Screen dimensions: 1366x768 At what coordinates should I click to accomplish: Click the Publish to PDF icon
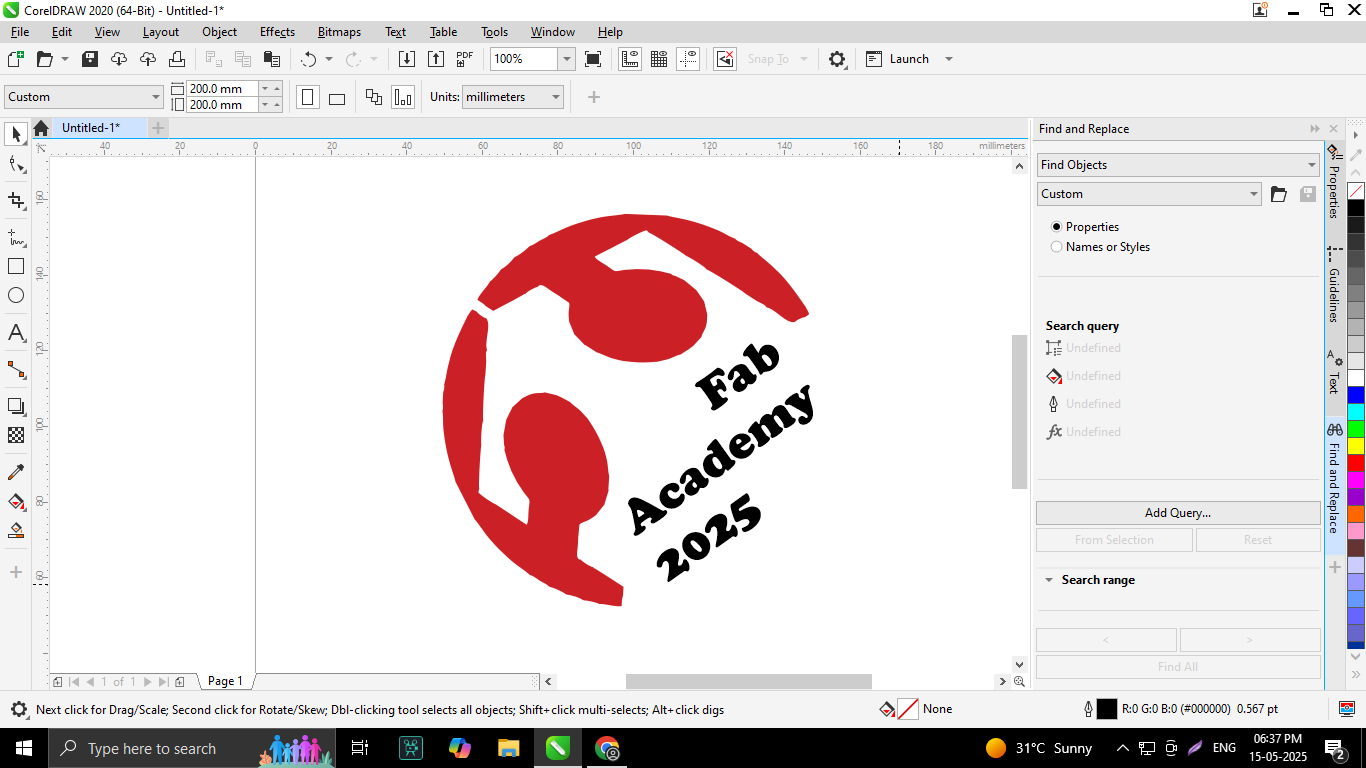coord(465,59)
